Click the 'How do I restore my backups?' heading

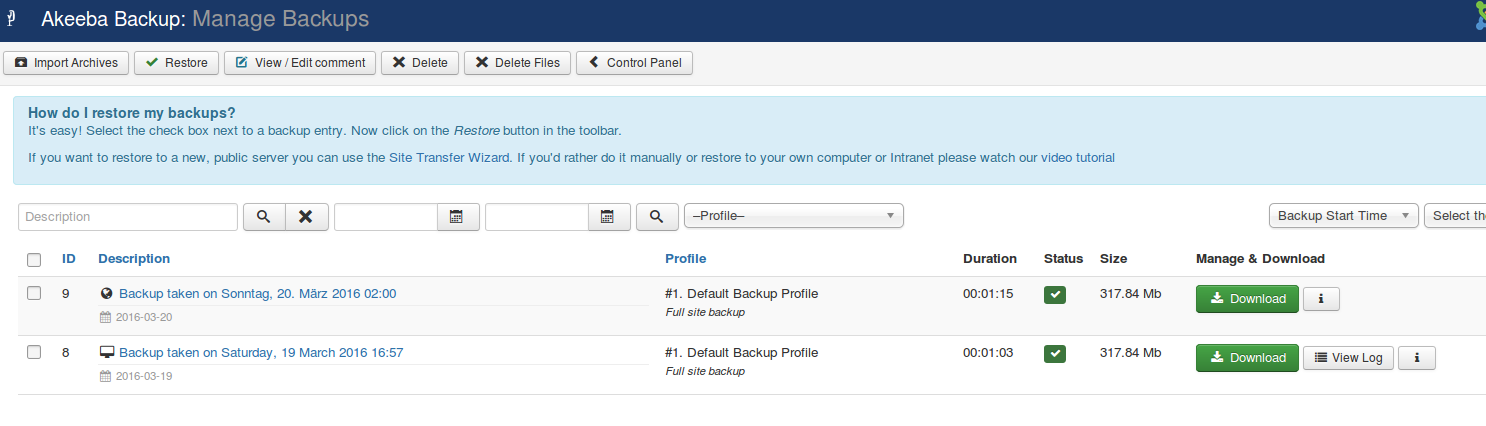tap(132, 113)
